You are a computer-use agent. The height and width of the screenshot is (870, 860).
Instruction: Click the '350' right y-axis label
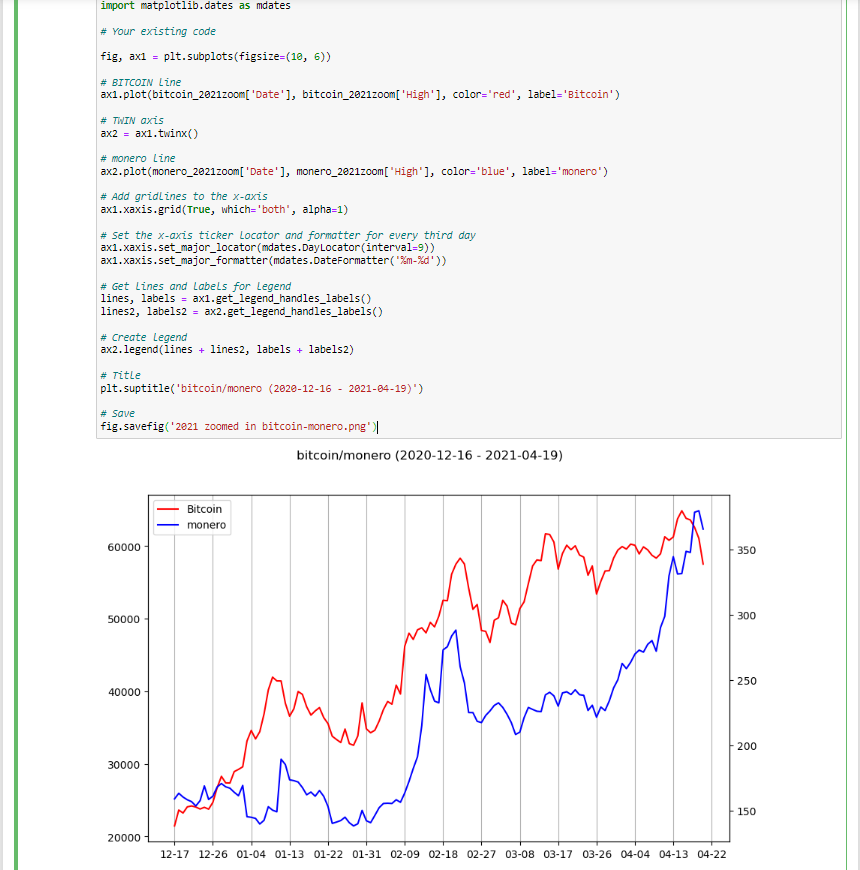click(x=747, y=550)
